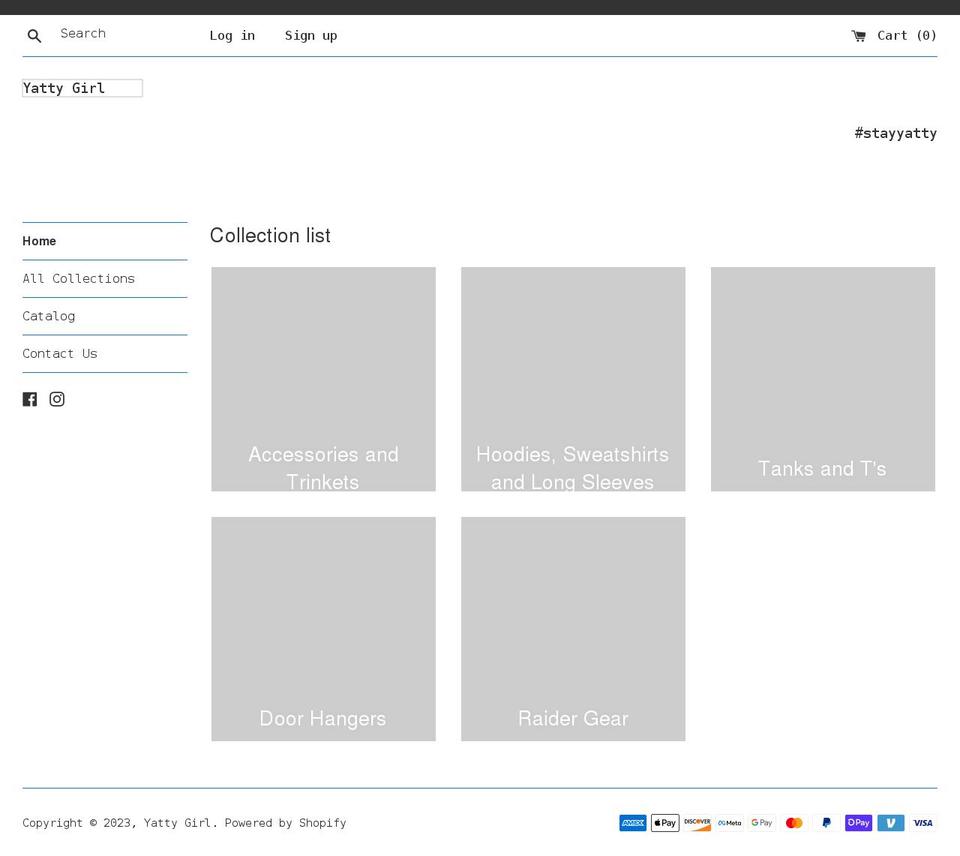
Task: Click the Mastercard payment icon
Action: coord(794,823)
